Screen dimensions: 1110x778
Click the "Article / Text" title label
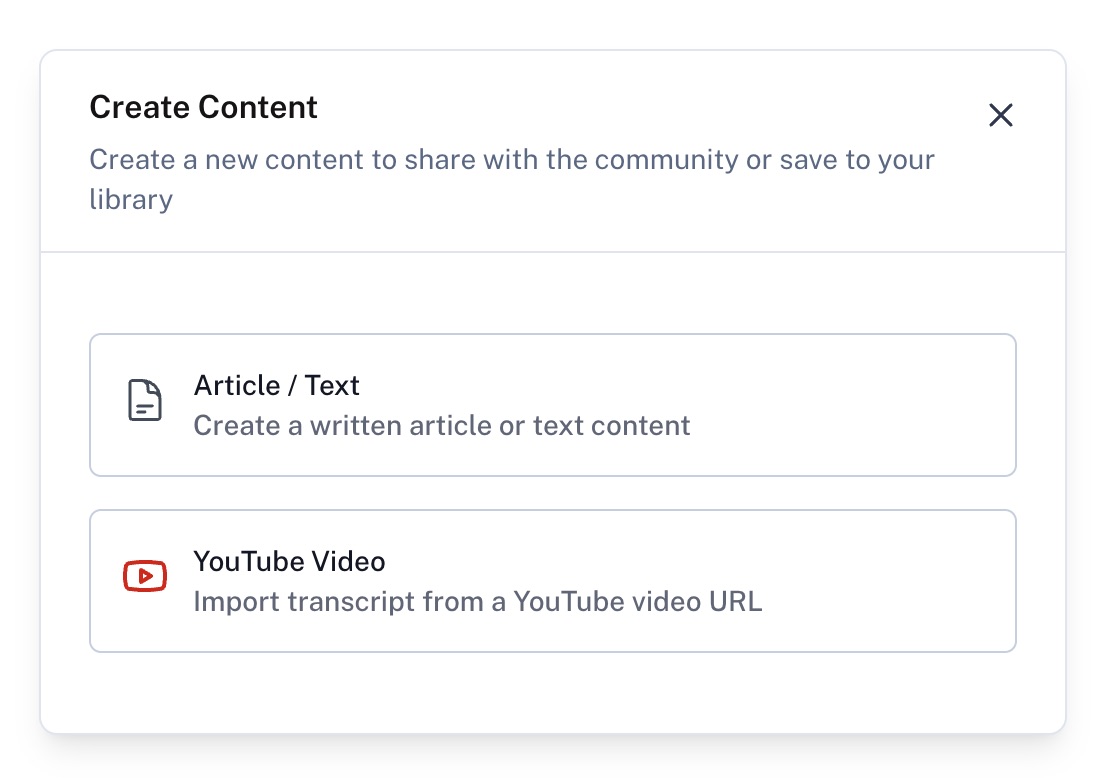276,386
